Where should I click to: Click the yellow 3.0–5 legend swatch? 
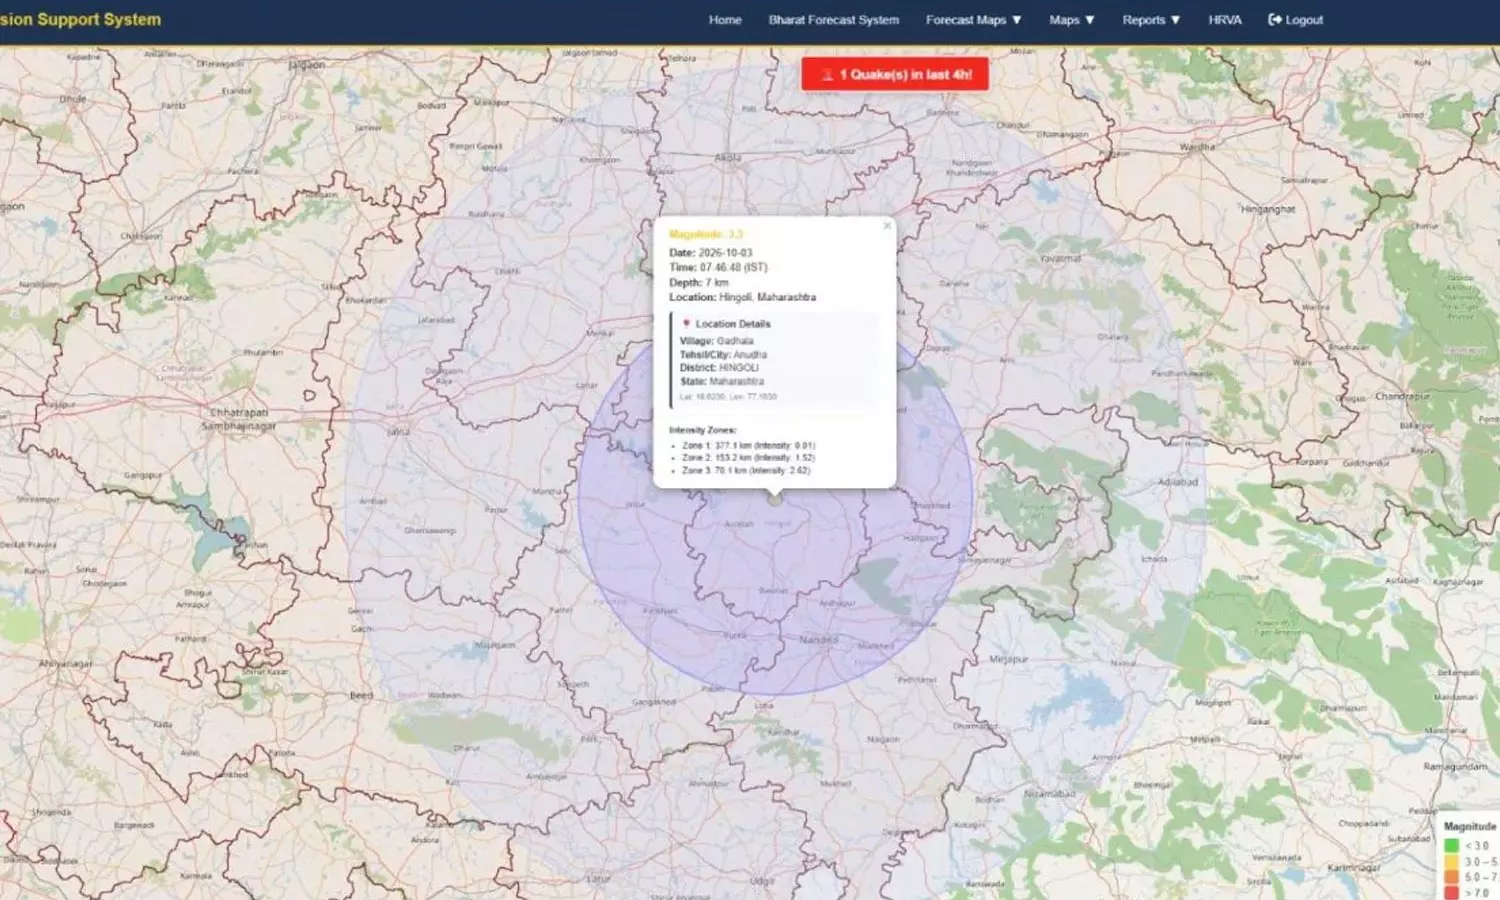[x=1451, y=861]
